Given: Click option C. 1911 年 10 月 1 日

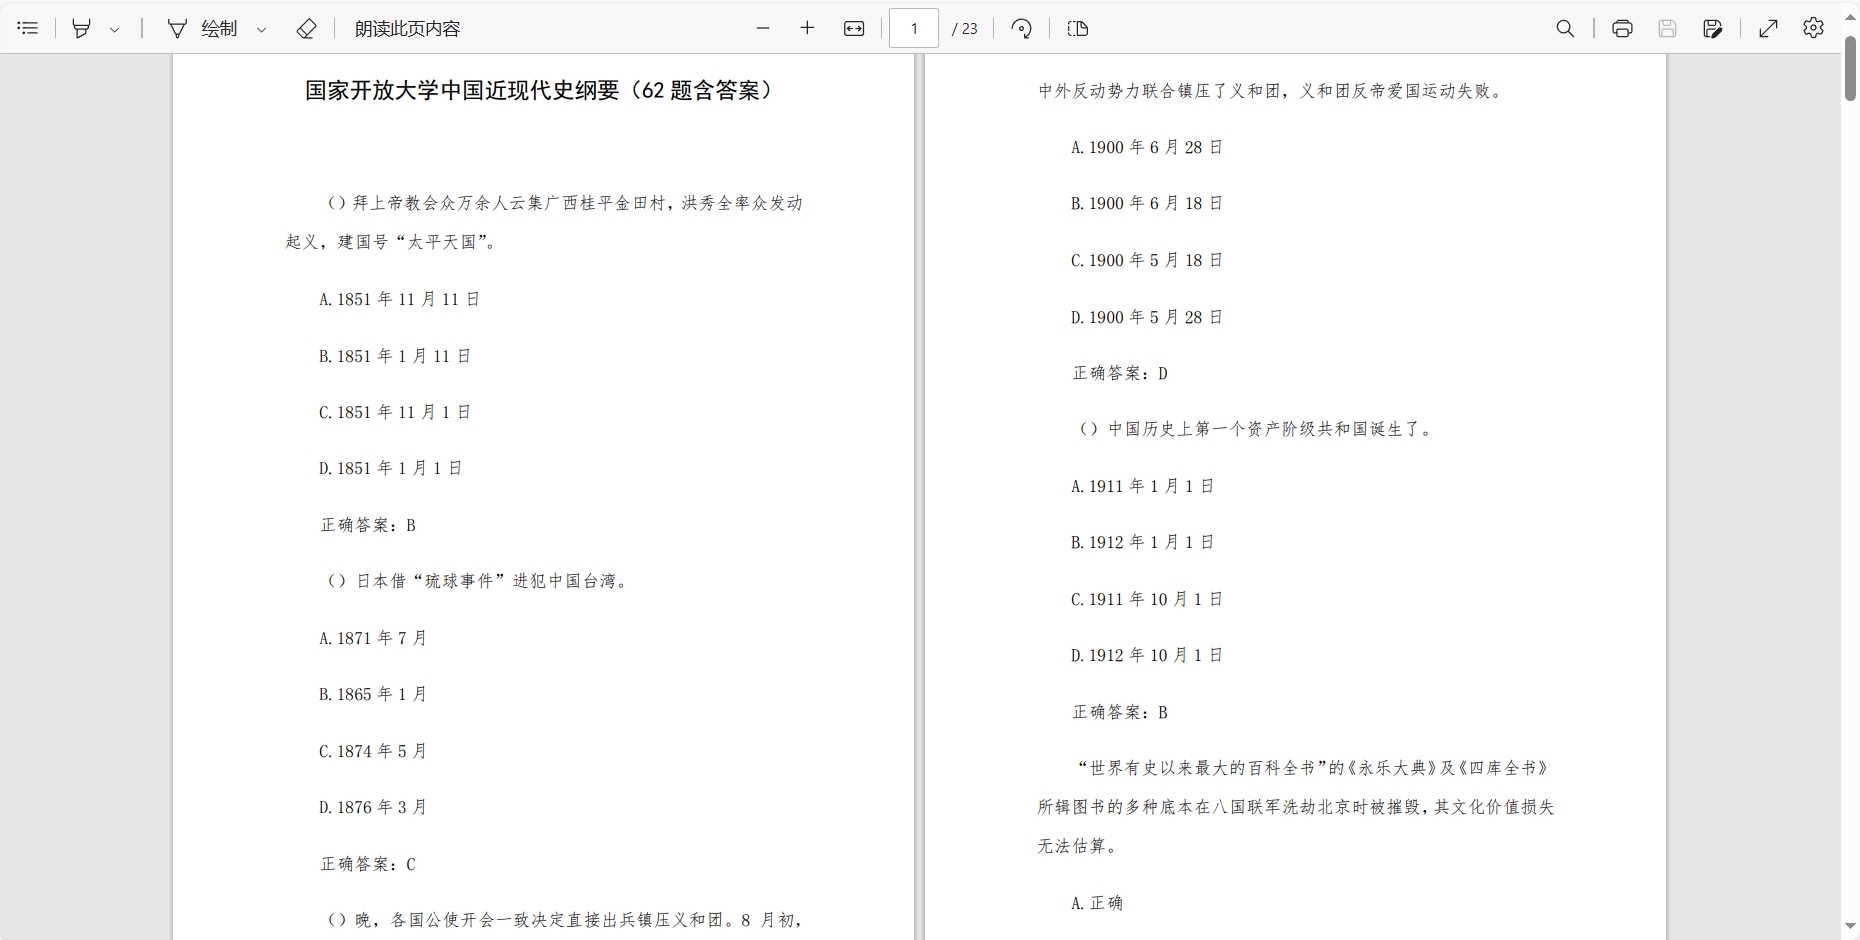Looking at the screenshot, I should [x=1147, y=599].
